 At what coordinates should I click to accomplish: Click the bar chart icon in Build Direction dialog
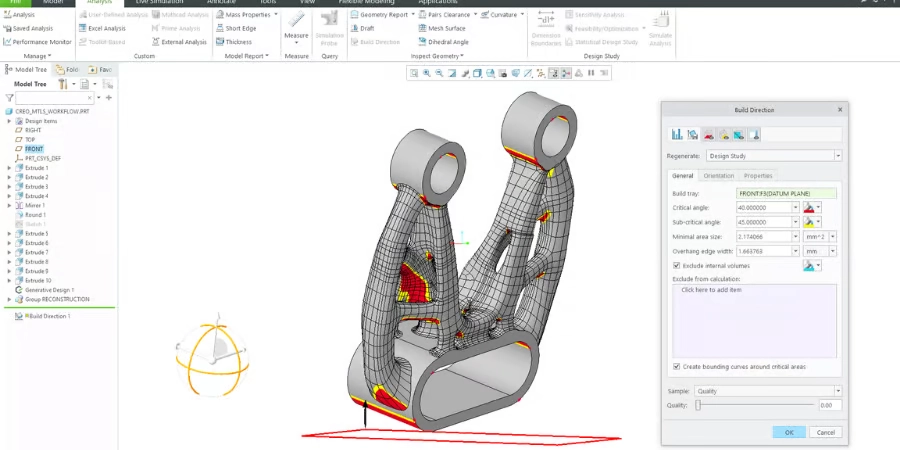677,134
